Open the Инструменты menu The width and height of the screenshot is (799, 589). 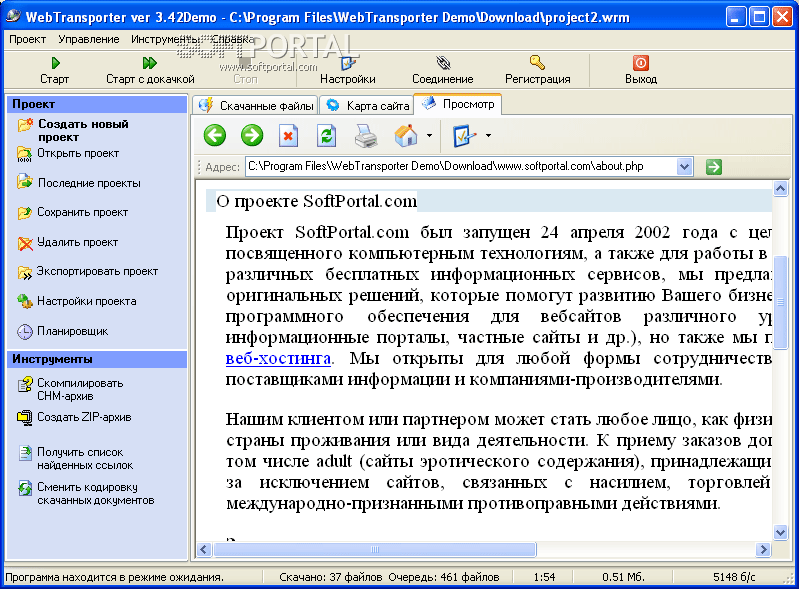(x=165, y=39)
